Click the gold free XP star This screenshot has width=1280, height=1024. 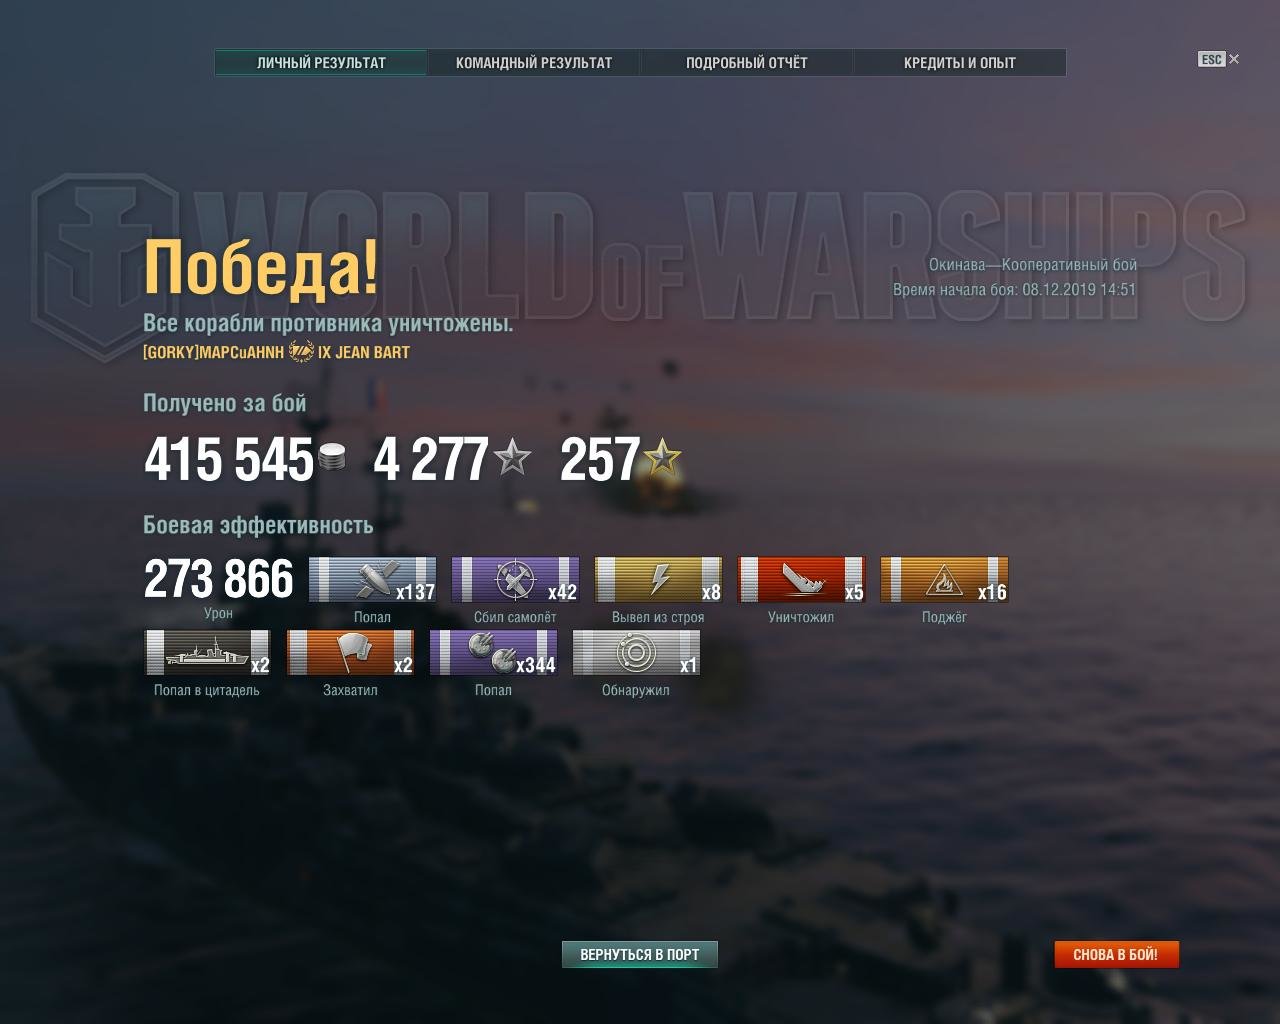(x=662, y=458)
